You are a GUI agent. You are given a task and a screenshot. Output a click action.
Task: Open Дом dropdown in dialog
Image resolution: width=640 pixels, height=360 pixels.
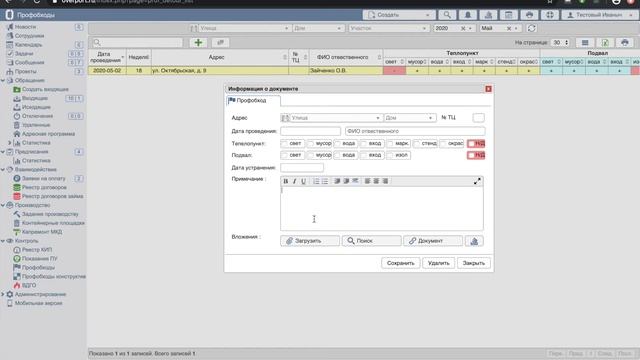pyautogui.click(x=409, y=118)
